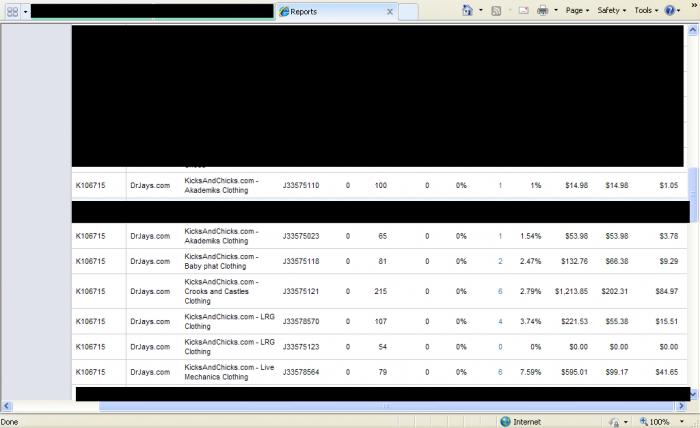Click the vertical scrollbar up arrow
The width and height of the screenshot is (700, 428).
(x=692, y=30)
